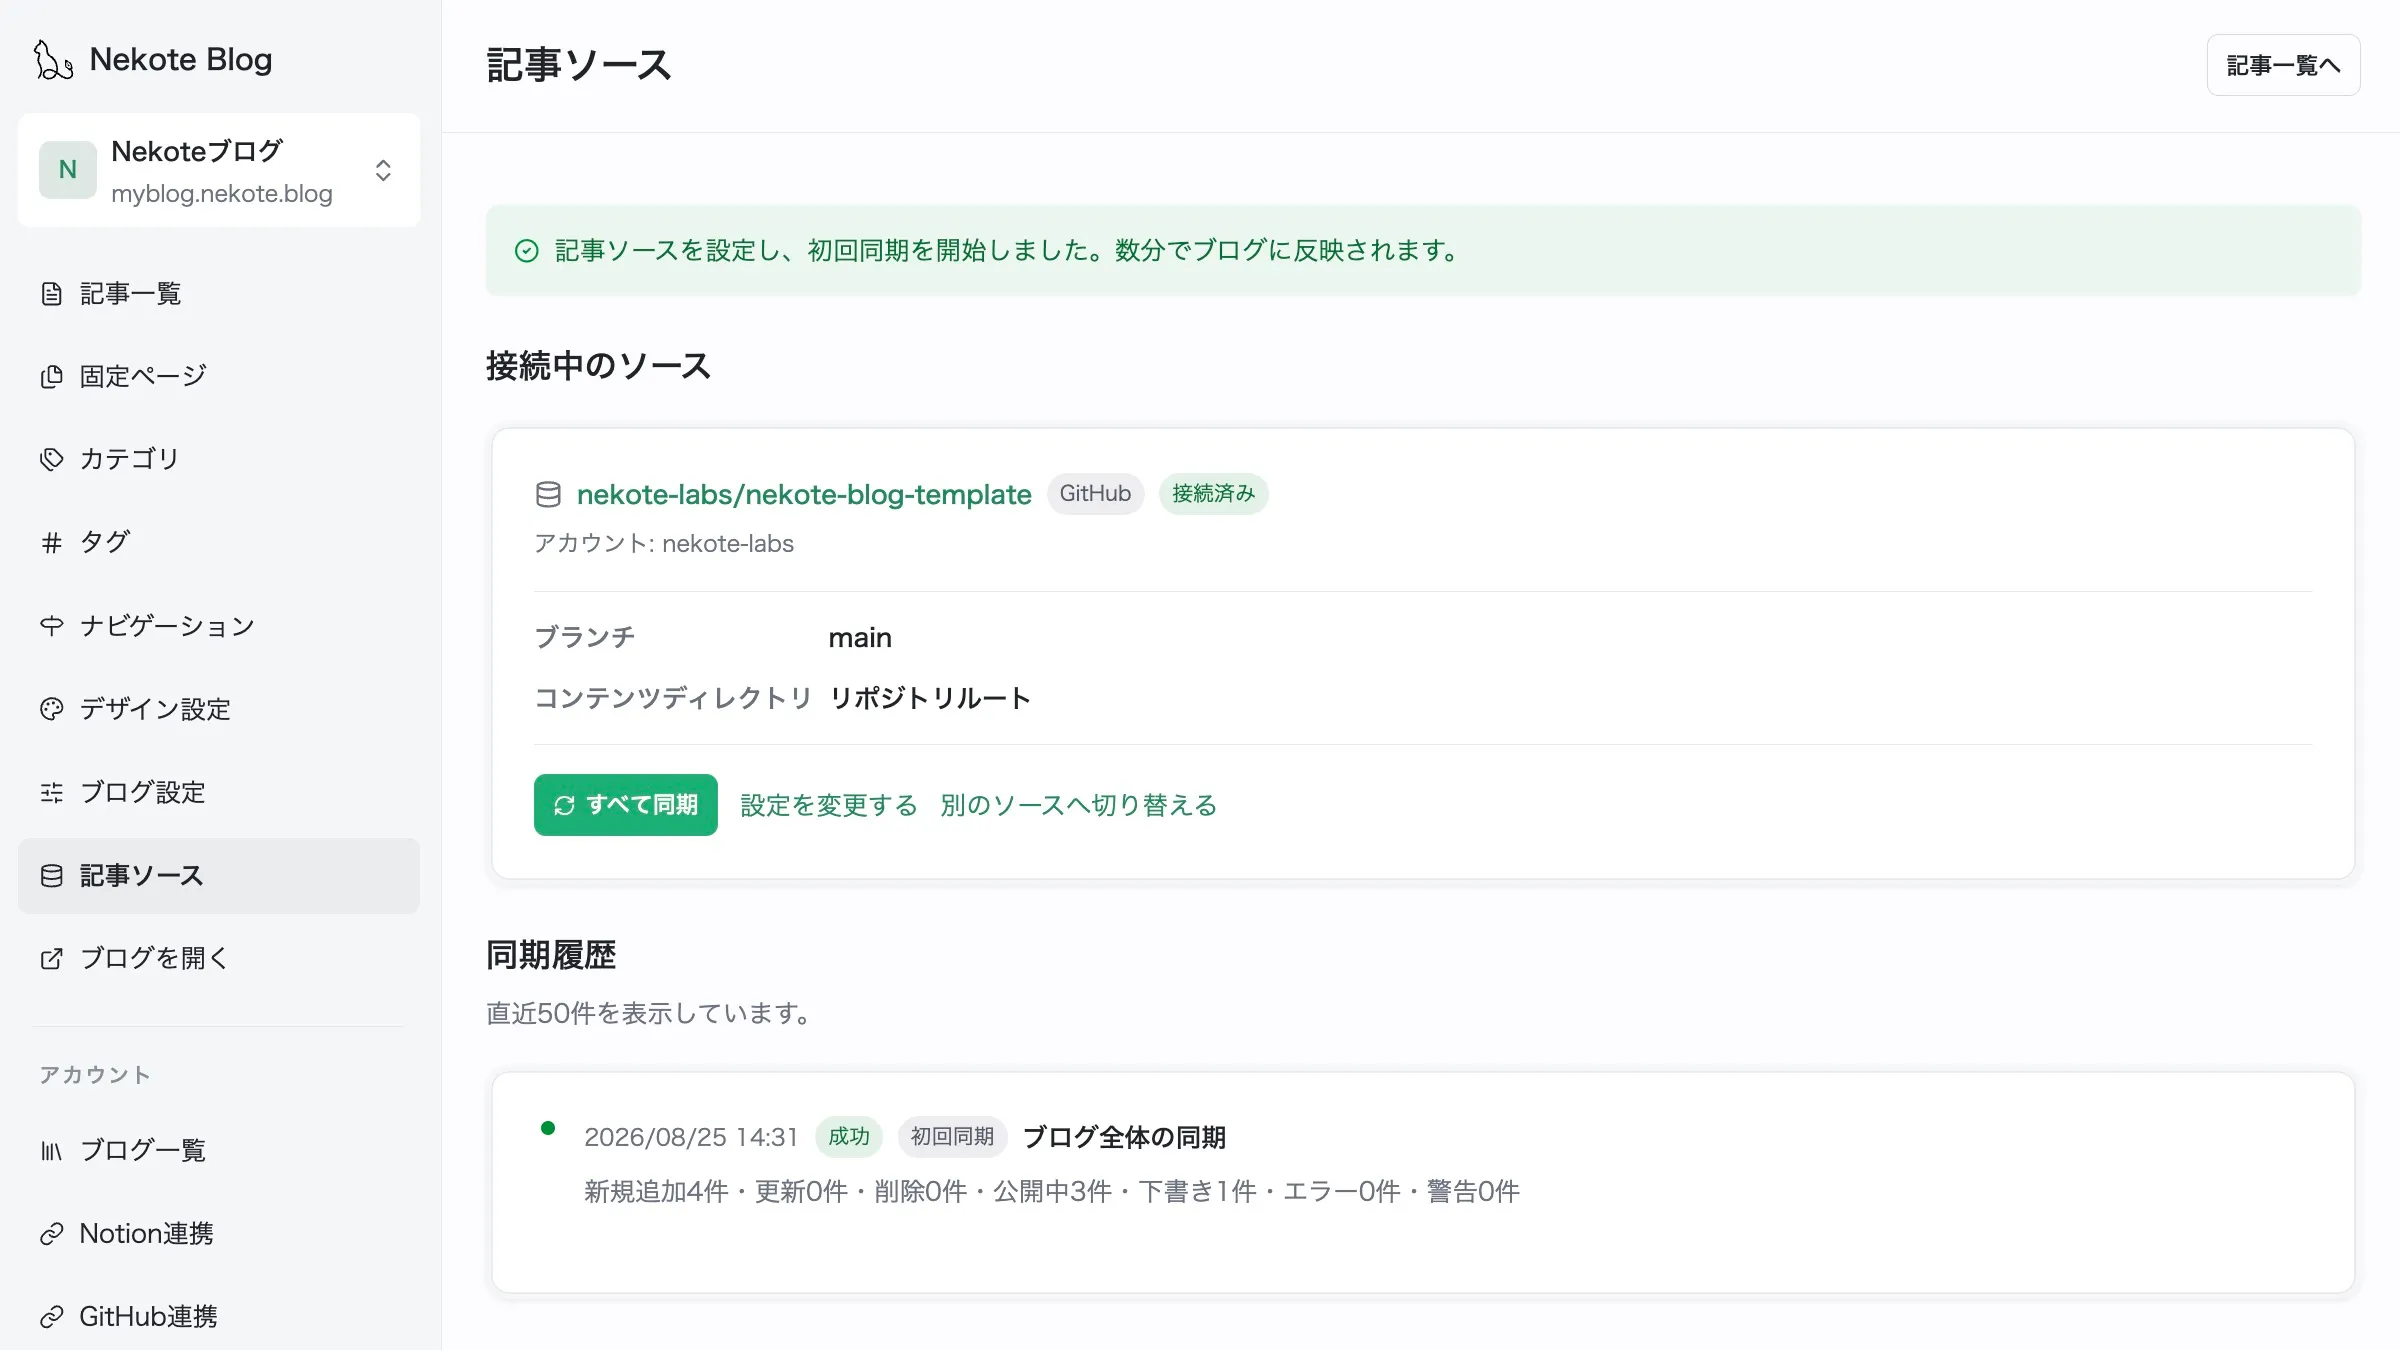Image resolution: width=2400 pixels, height=1350 pixels.
Task: Click the デザイン設定 palette icon
Action: (x=51, y=709)
